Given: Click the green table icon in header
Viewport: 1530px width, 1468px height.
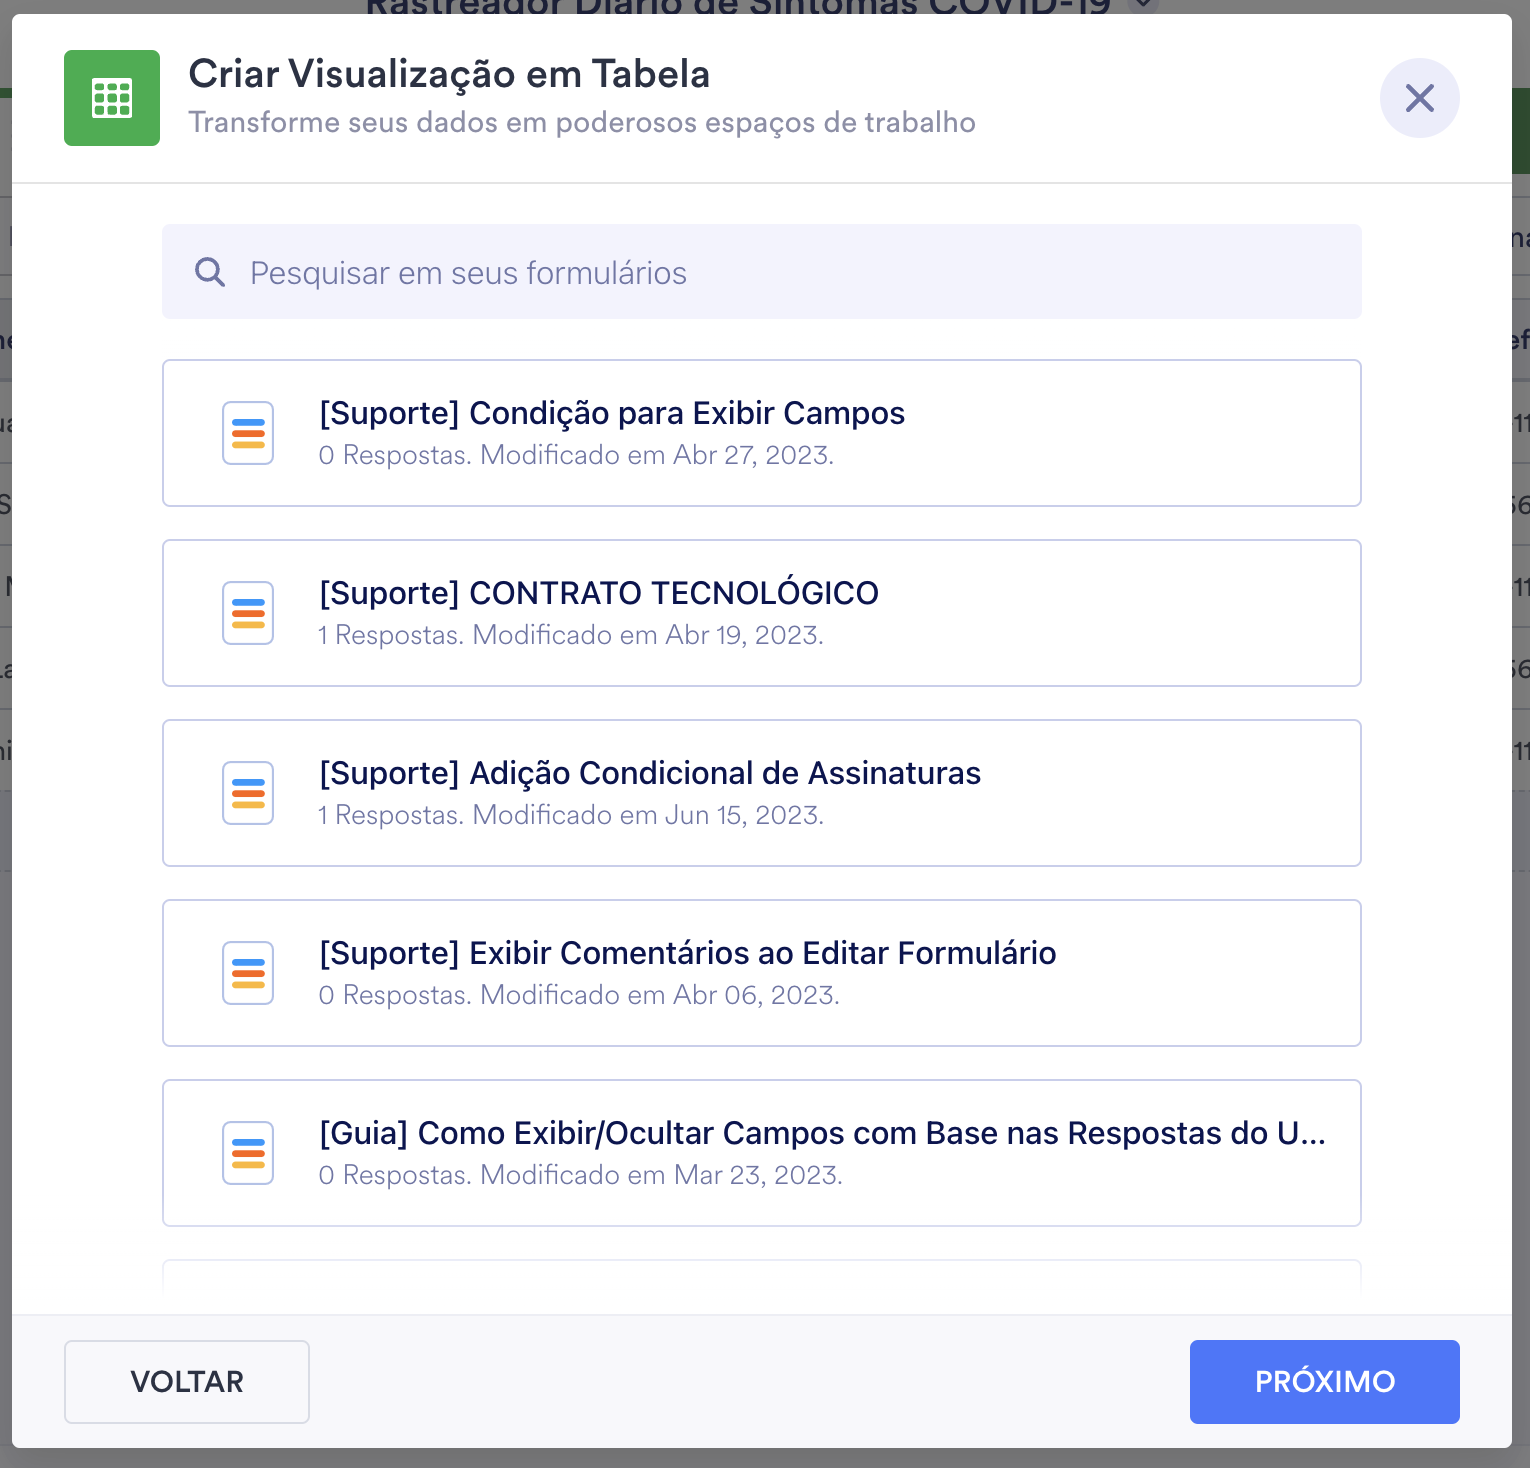Looking at the screenshot, I should pos(112,98).
